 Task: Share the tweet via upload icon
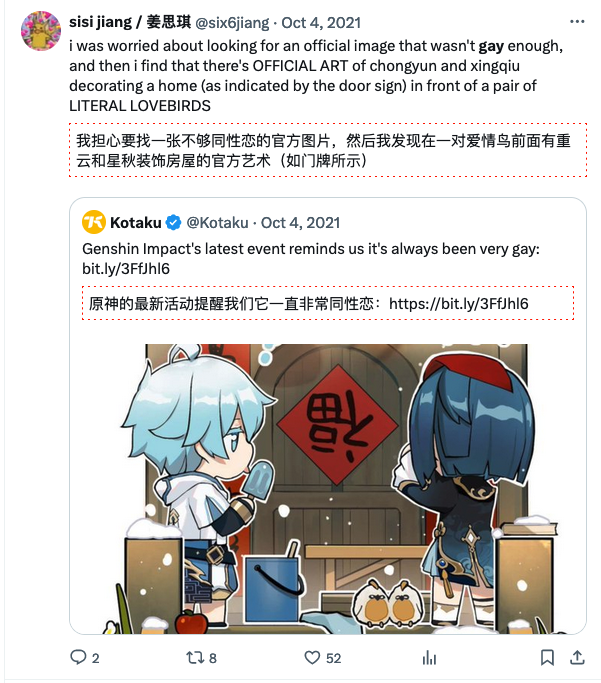[x=577, y=657]
